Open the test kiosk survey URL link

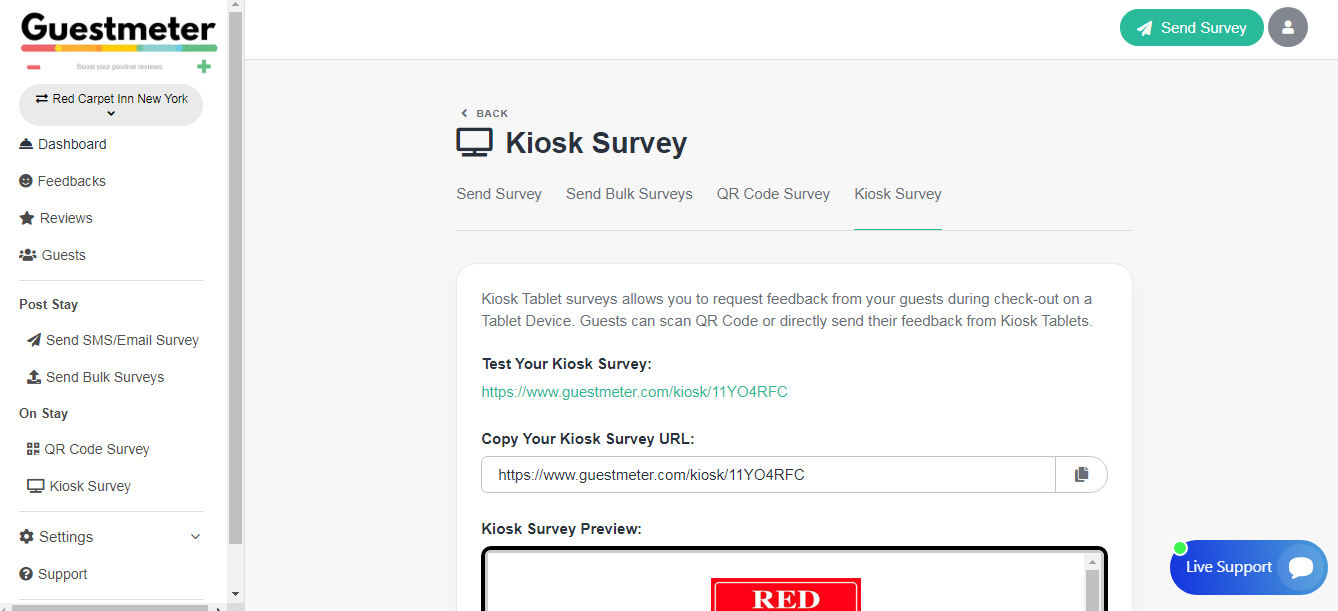coord(634,392)
